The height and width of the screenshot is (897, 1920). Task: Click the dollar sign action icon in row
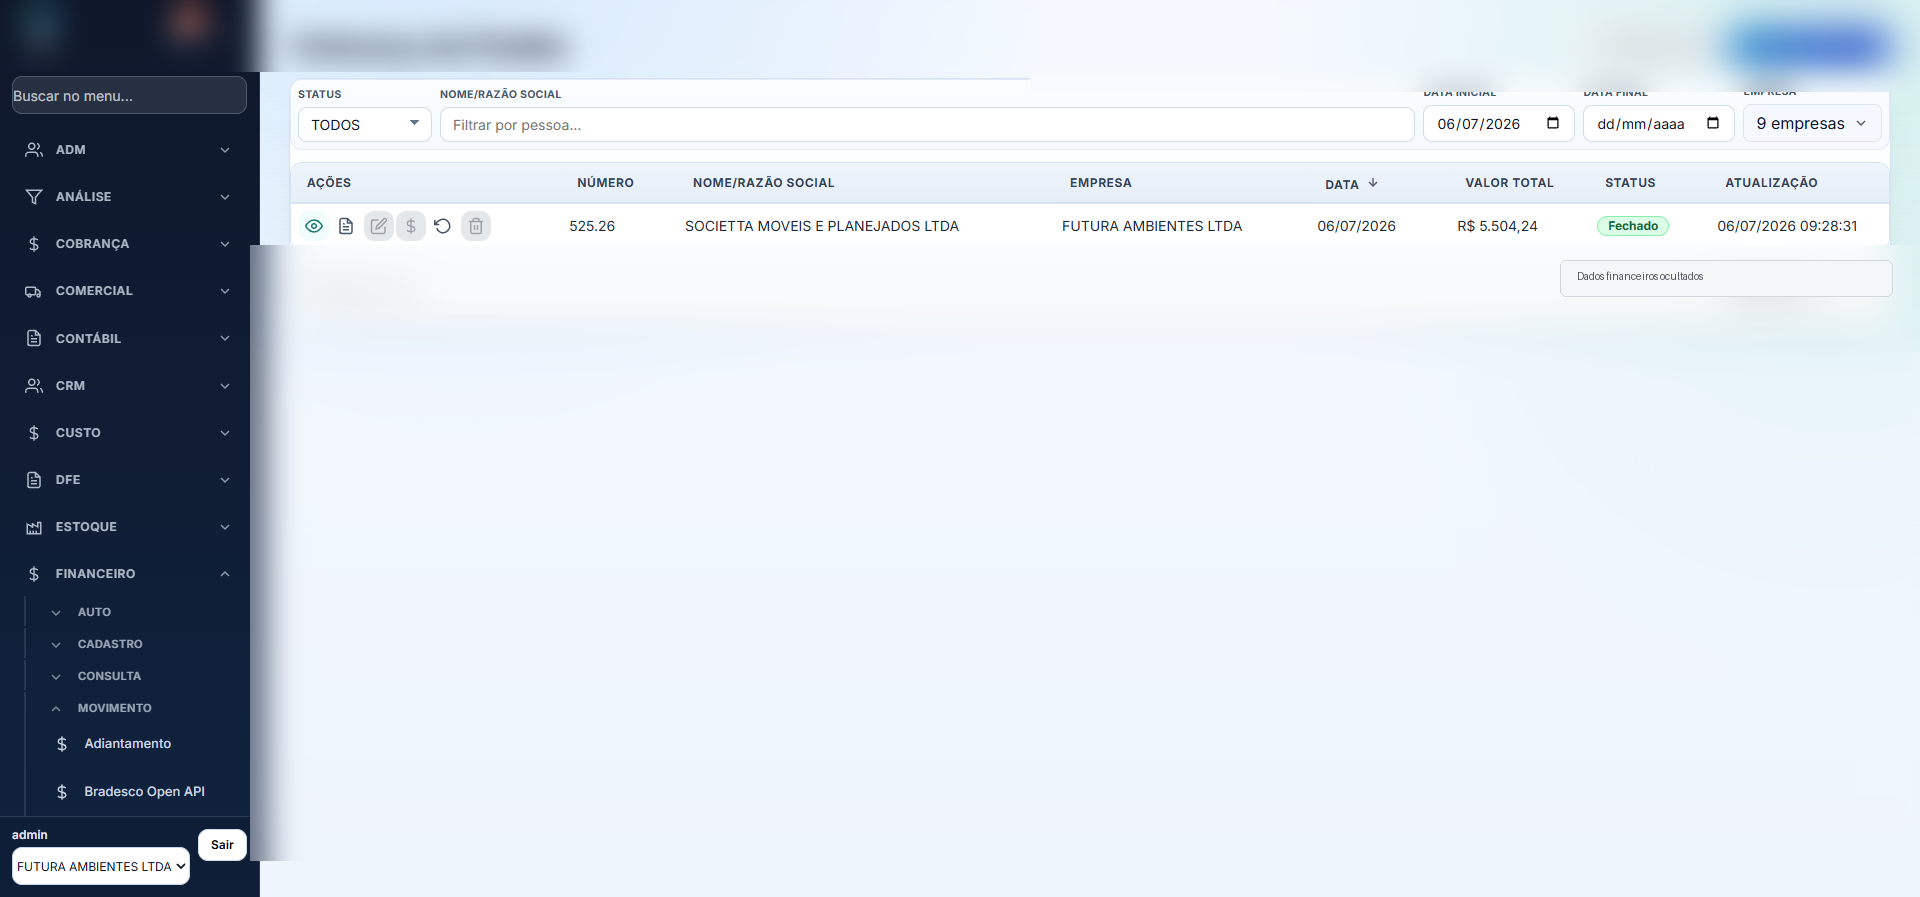(x=411, y=226)
